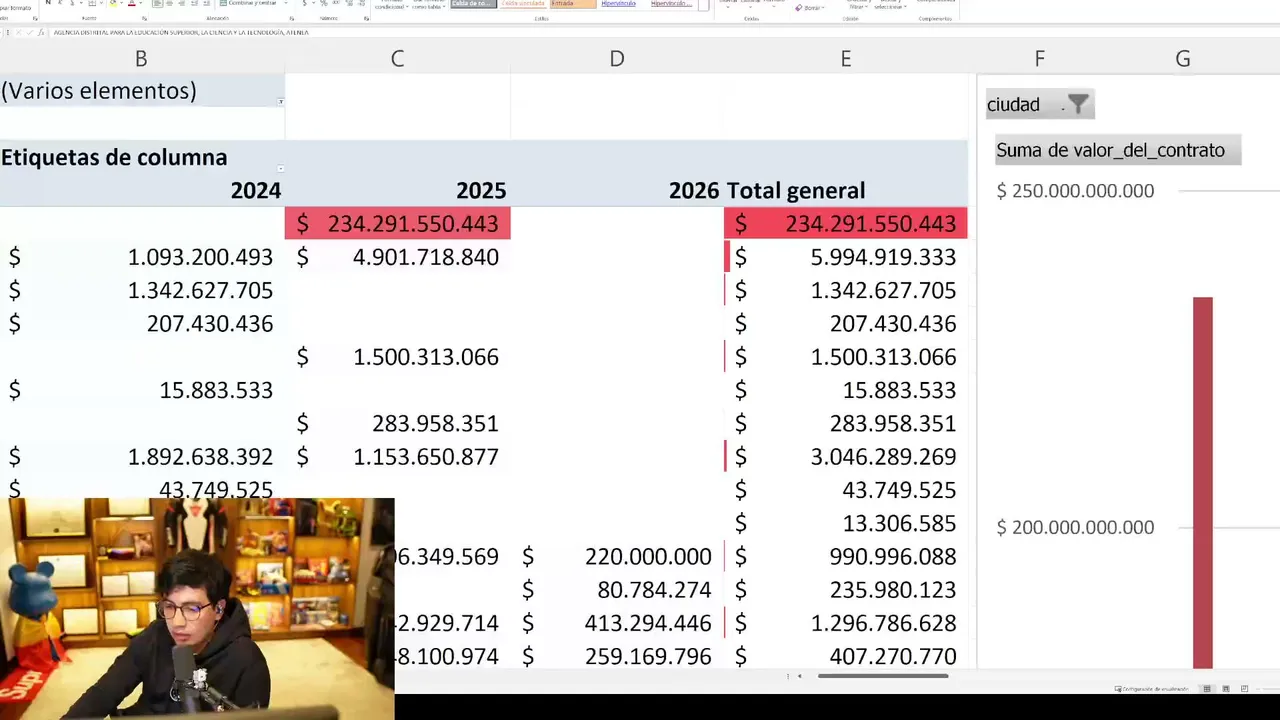Click the horizontal scrollbar thumb

pyautogui.click(x=882, y=676)
